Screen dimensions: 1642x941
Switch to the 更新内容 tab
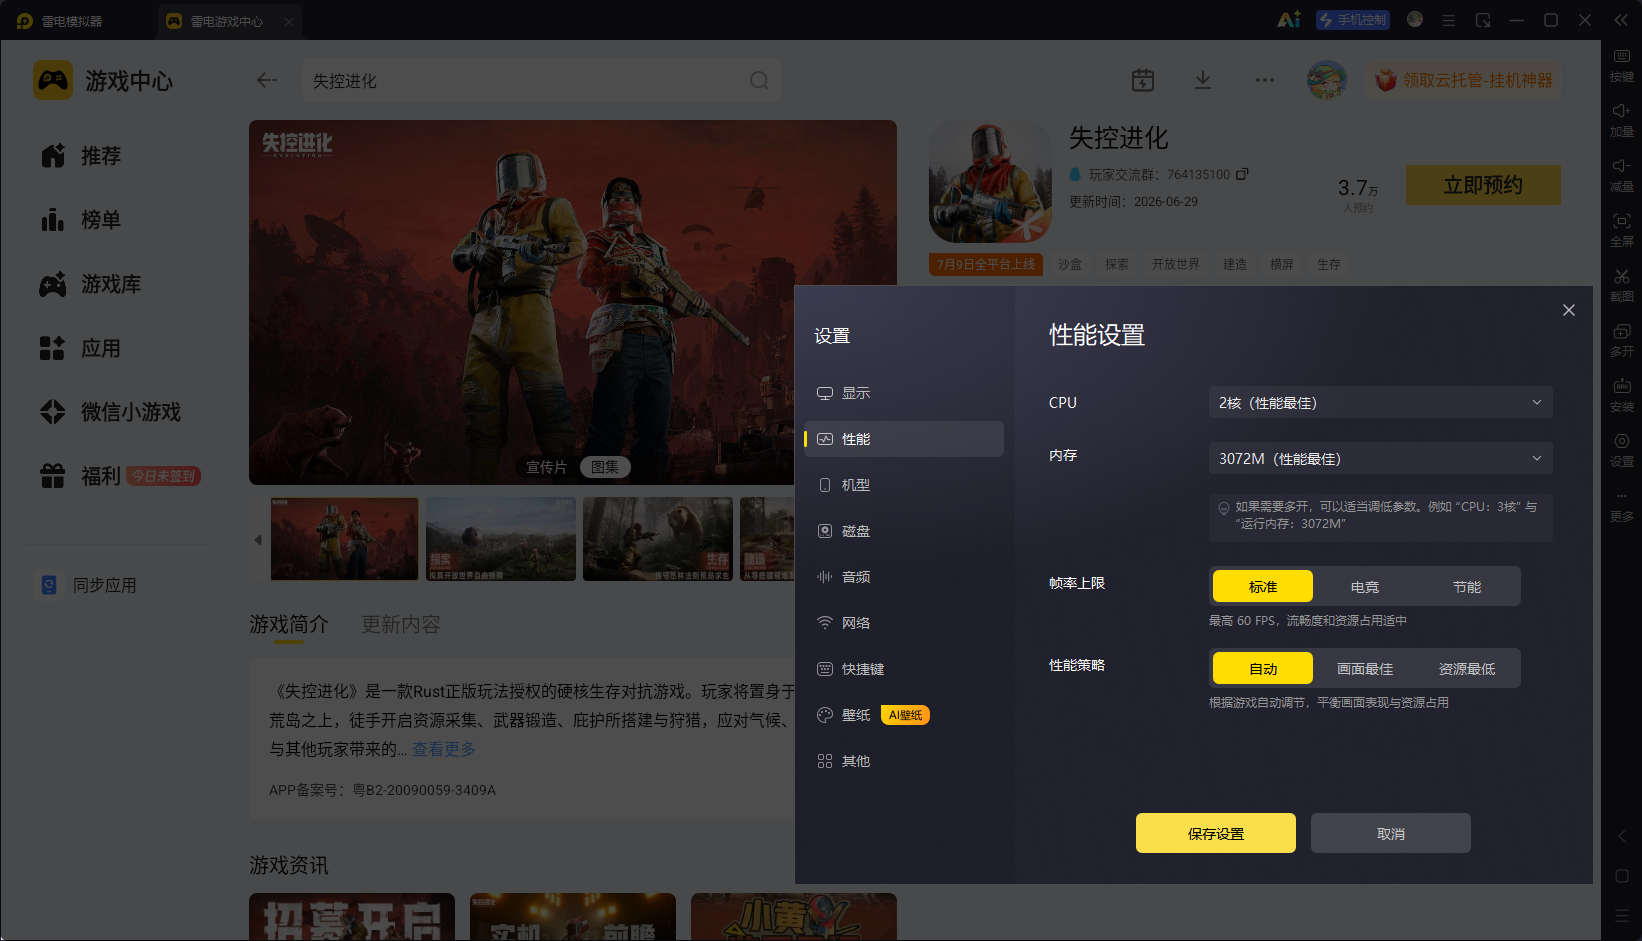point(400,624)
